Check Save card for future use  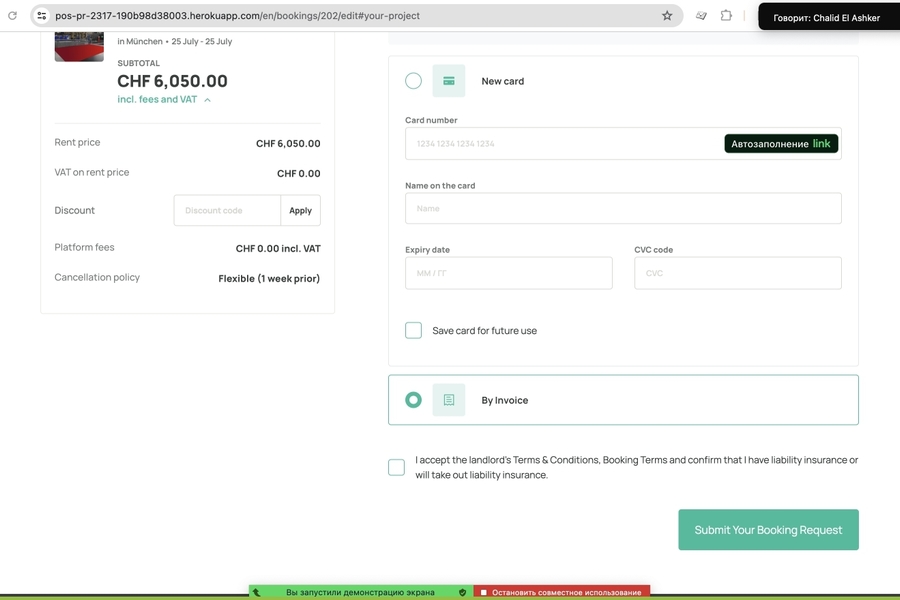pos(413,330)
